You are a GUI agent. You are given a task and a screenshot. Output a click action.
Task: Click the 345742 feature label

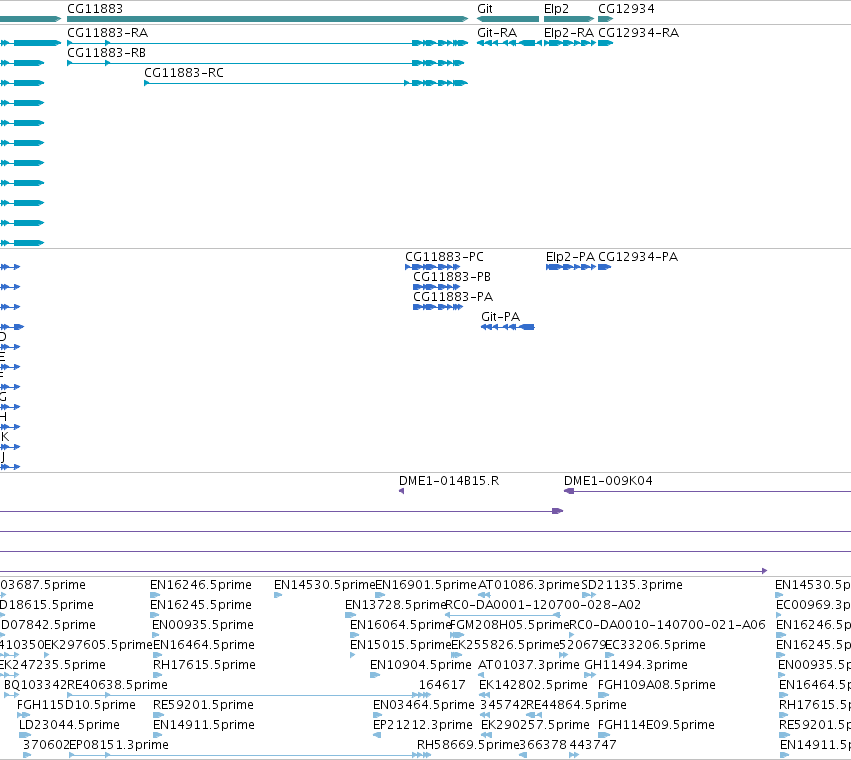tap(503, 705)
